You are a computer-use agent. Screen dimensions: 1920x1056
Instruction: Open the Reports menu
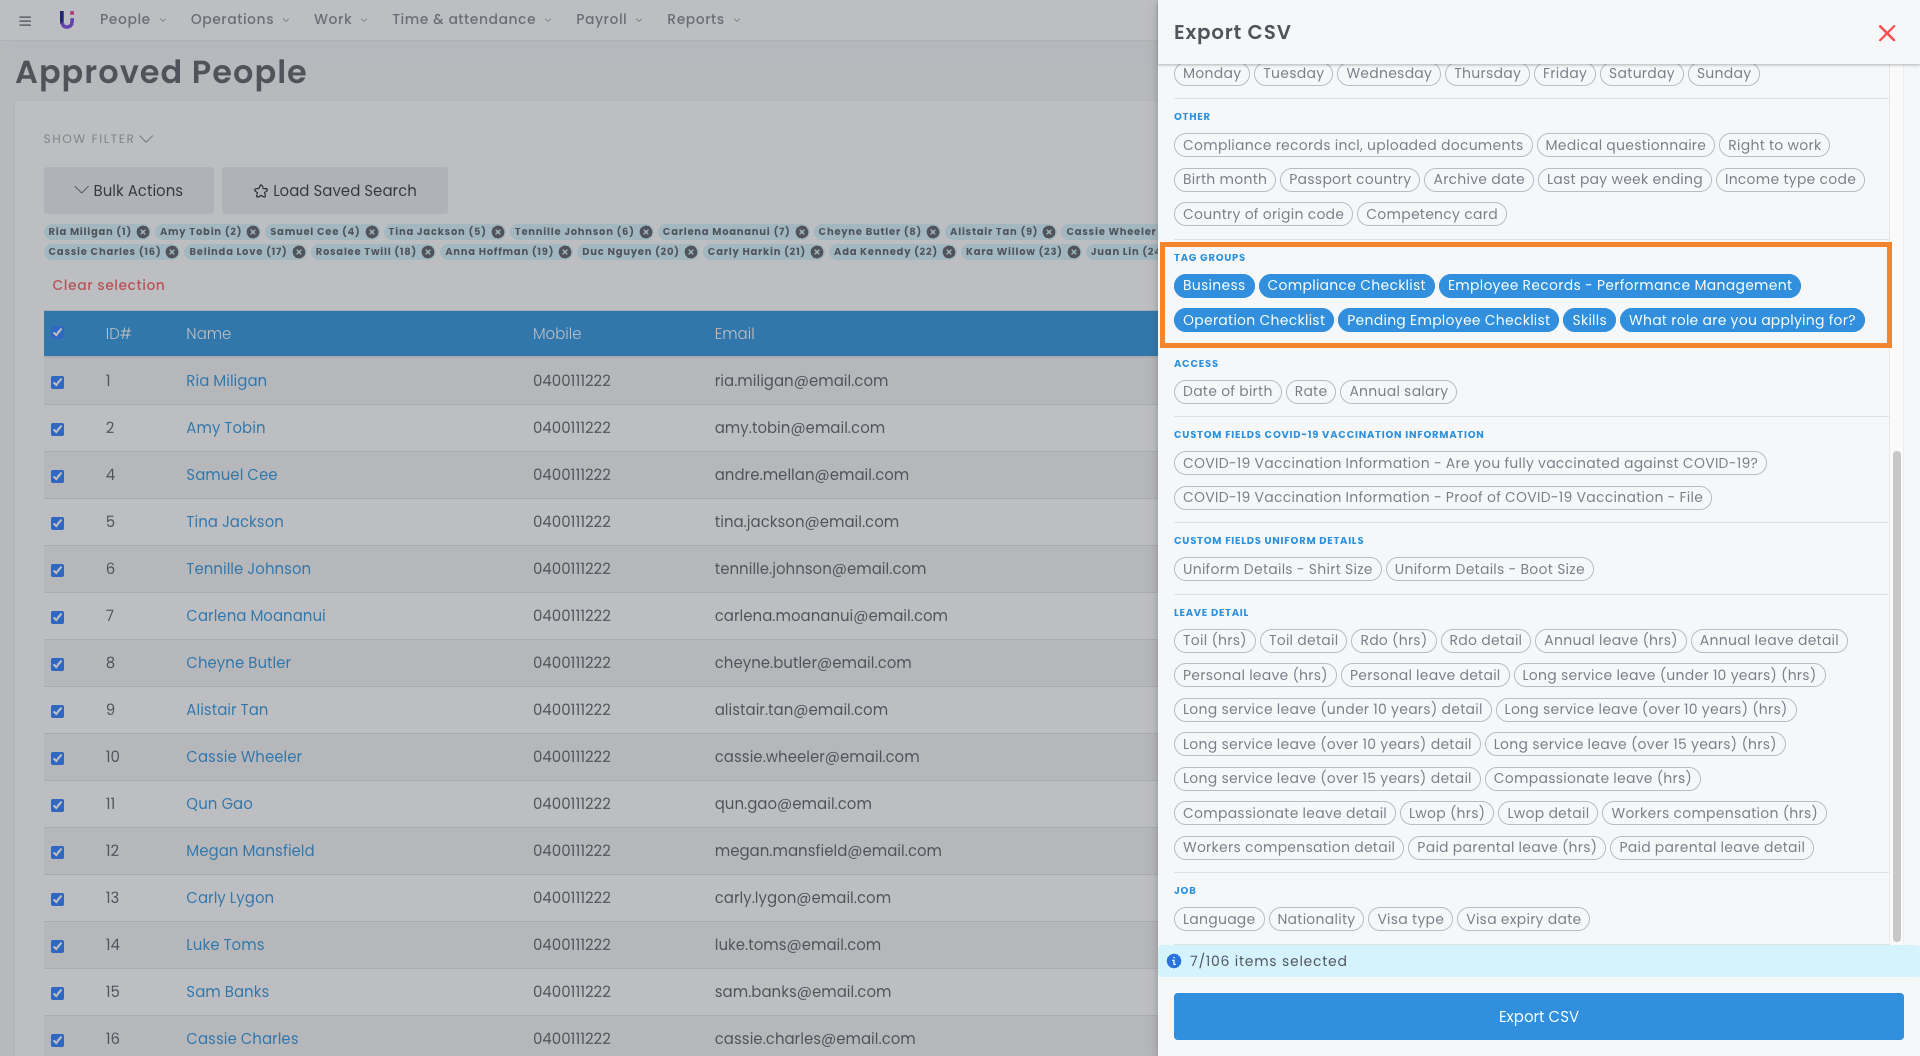[703, 19]
